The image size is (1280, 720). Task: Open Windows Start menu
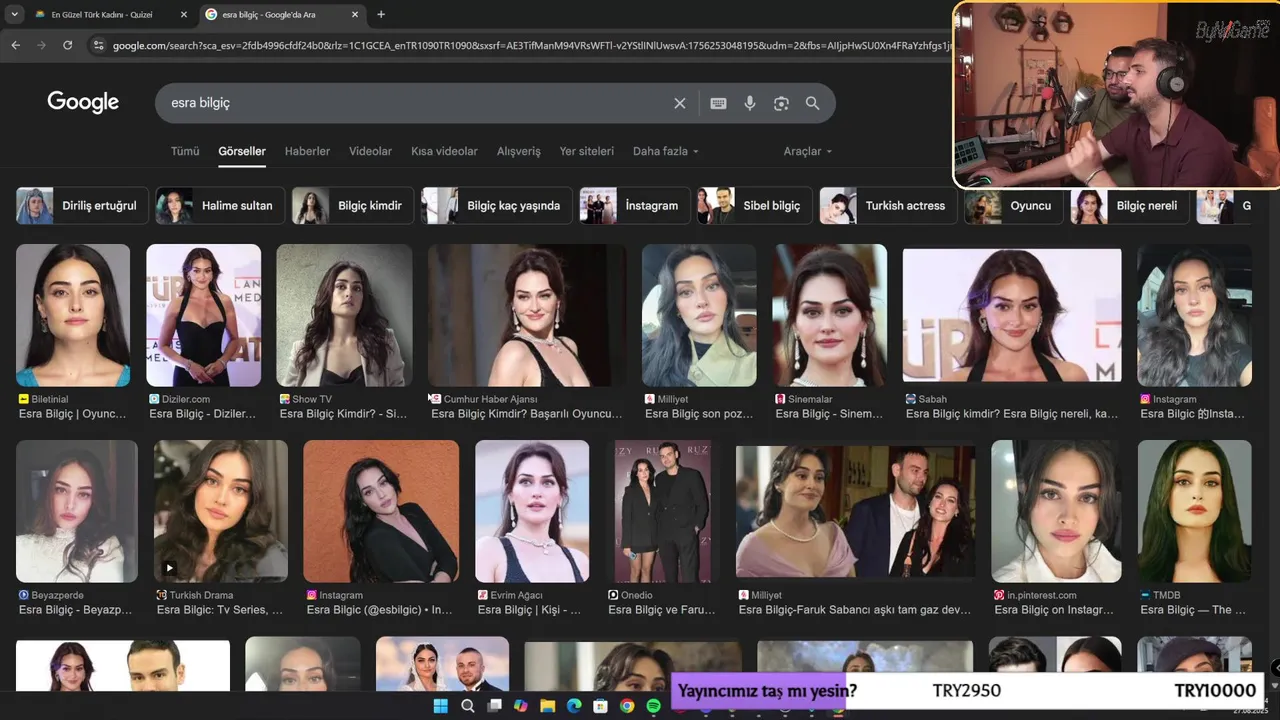(440, 706)
